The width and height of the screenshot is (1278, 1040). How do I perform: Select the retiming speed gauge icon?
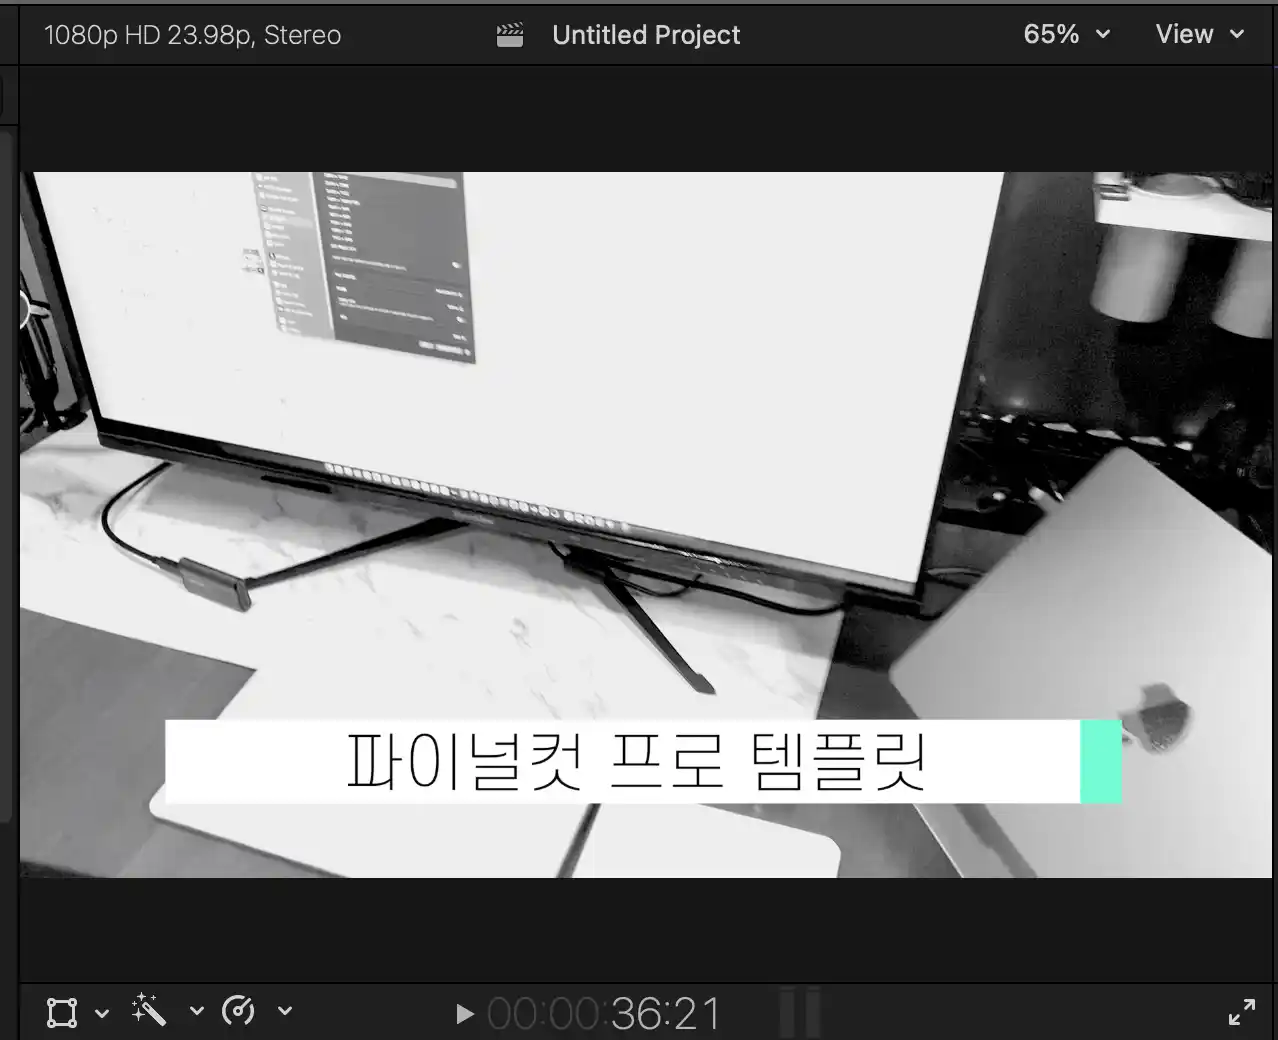[x=238, y=1011]
